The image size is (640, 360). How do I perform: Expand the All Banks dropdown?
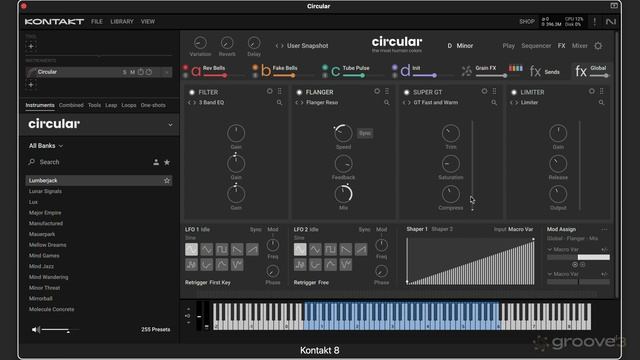46,146
